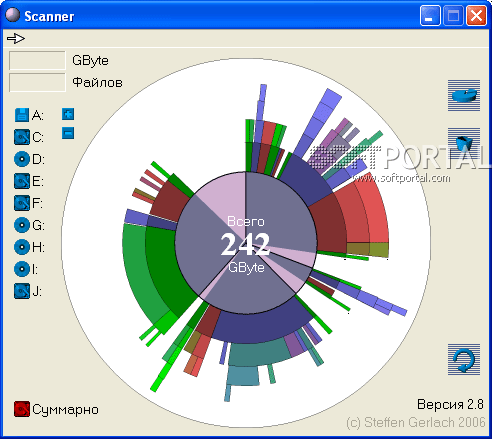Image resolution: width=492 pixels, height=439 pixels.
Task: Open the blue pie chart disk button
Action: (464, 95)
